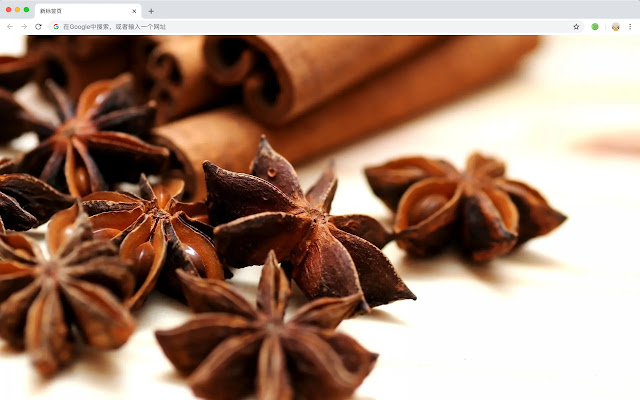
Task: Bookmark this page with the star icon
Action: tap(576, 27)
